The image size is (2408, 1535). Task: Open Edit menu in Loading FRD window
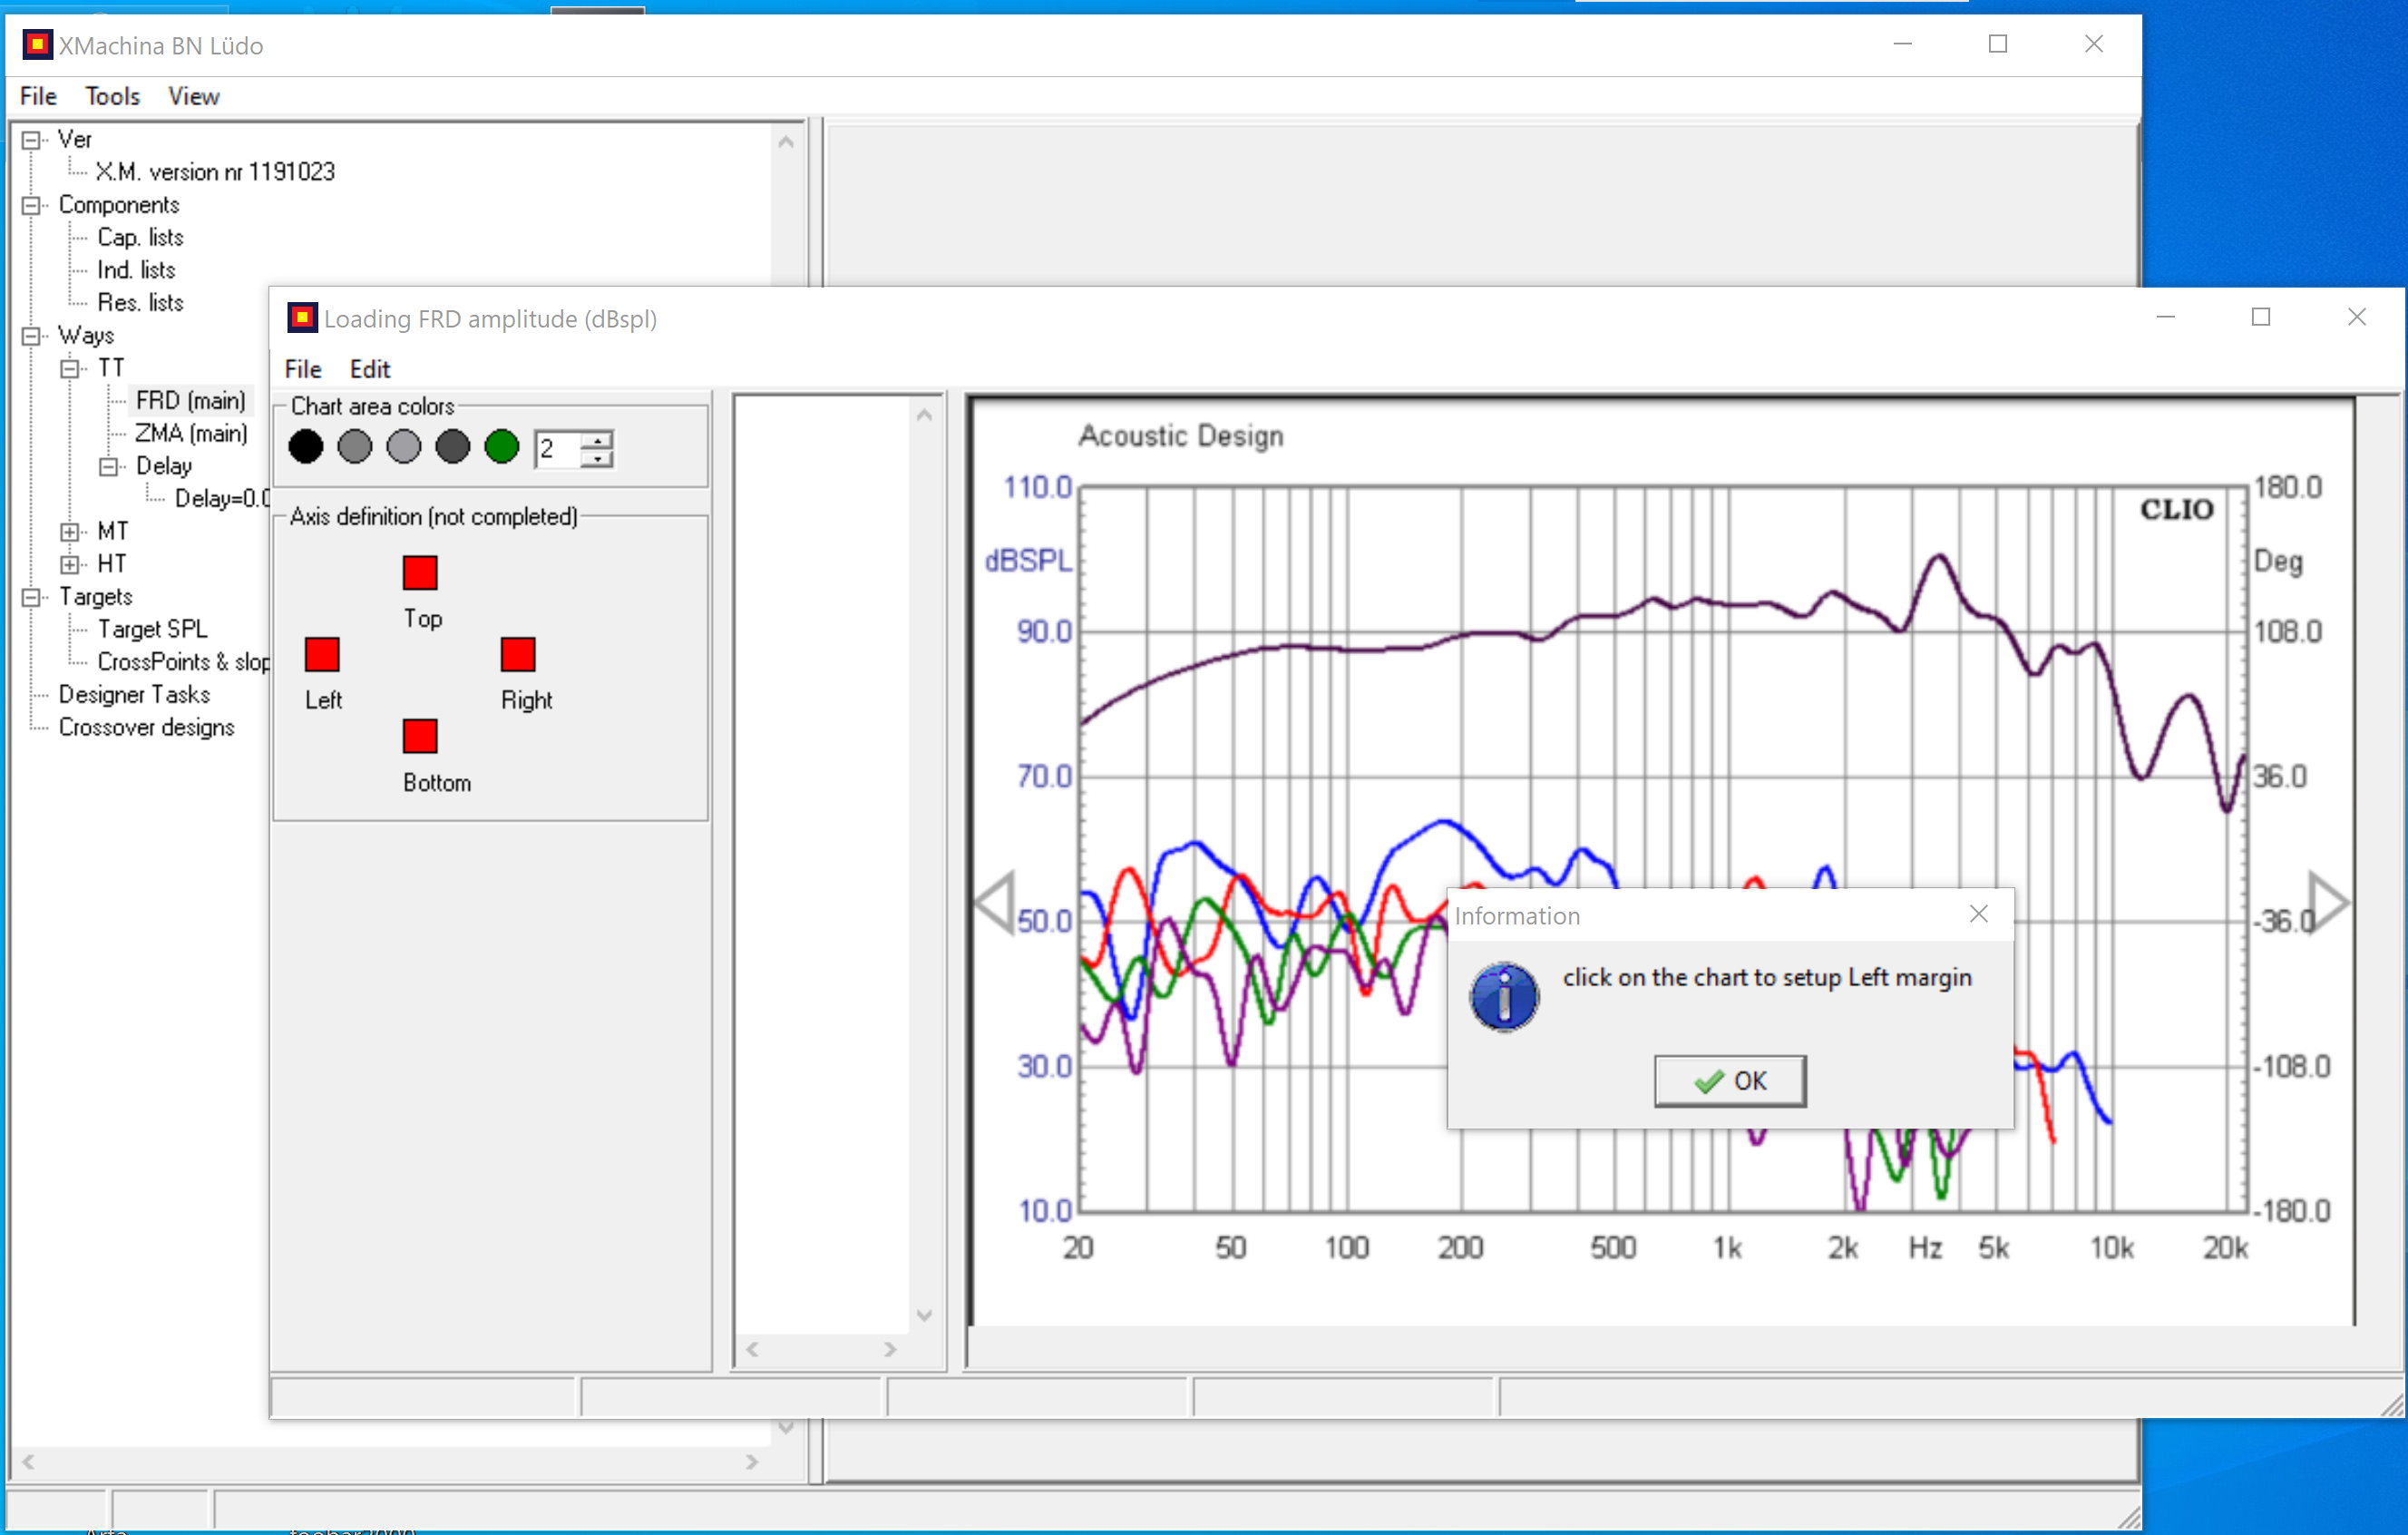tap(370, 369)
